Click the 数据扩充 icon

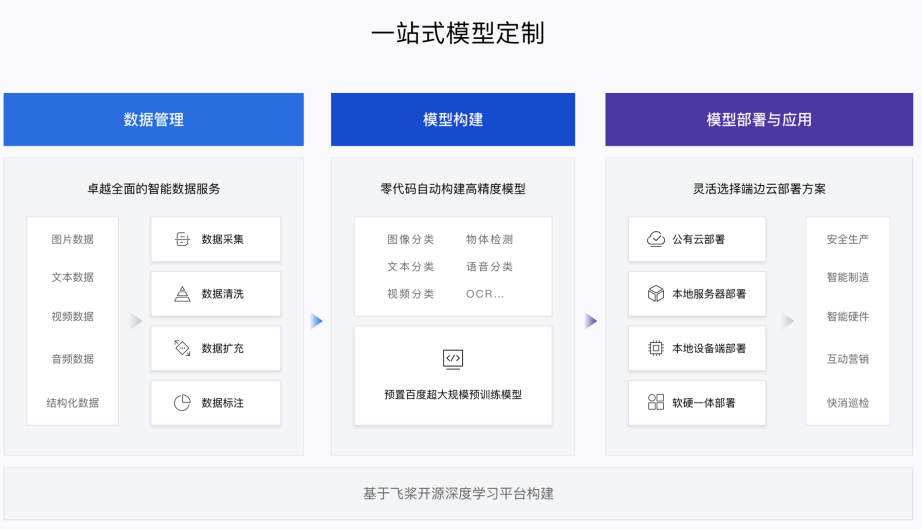(182, 348)
